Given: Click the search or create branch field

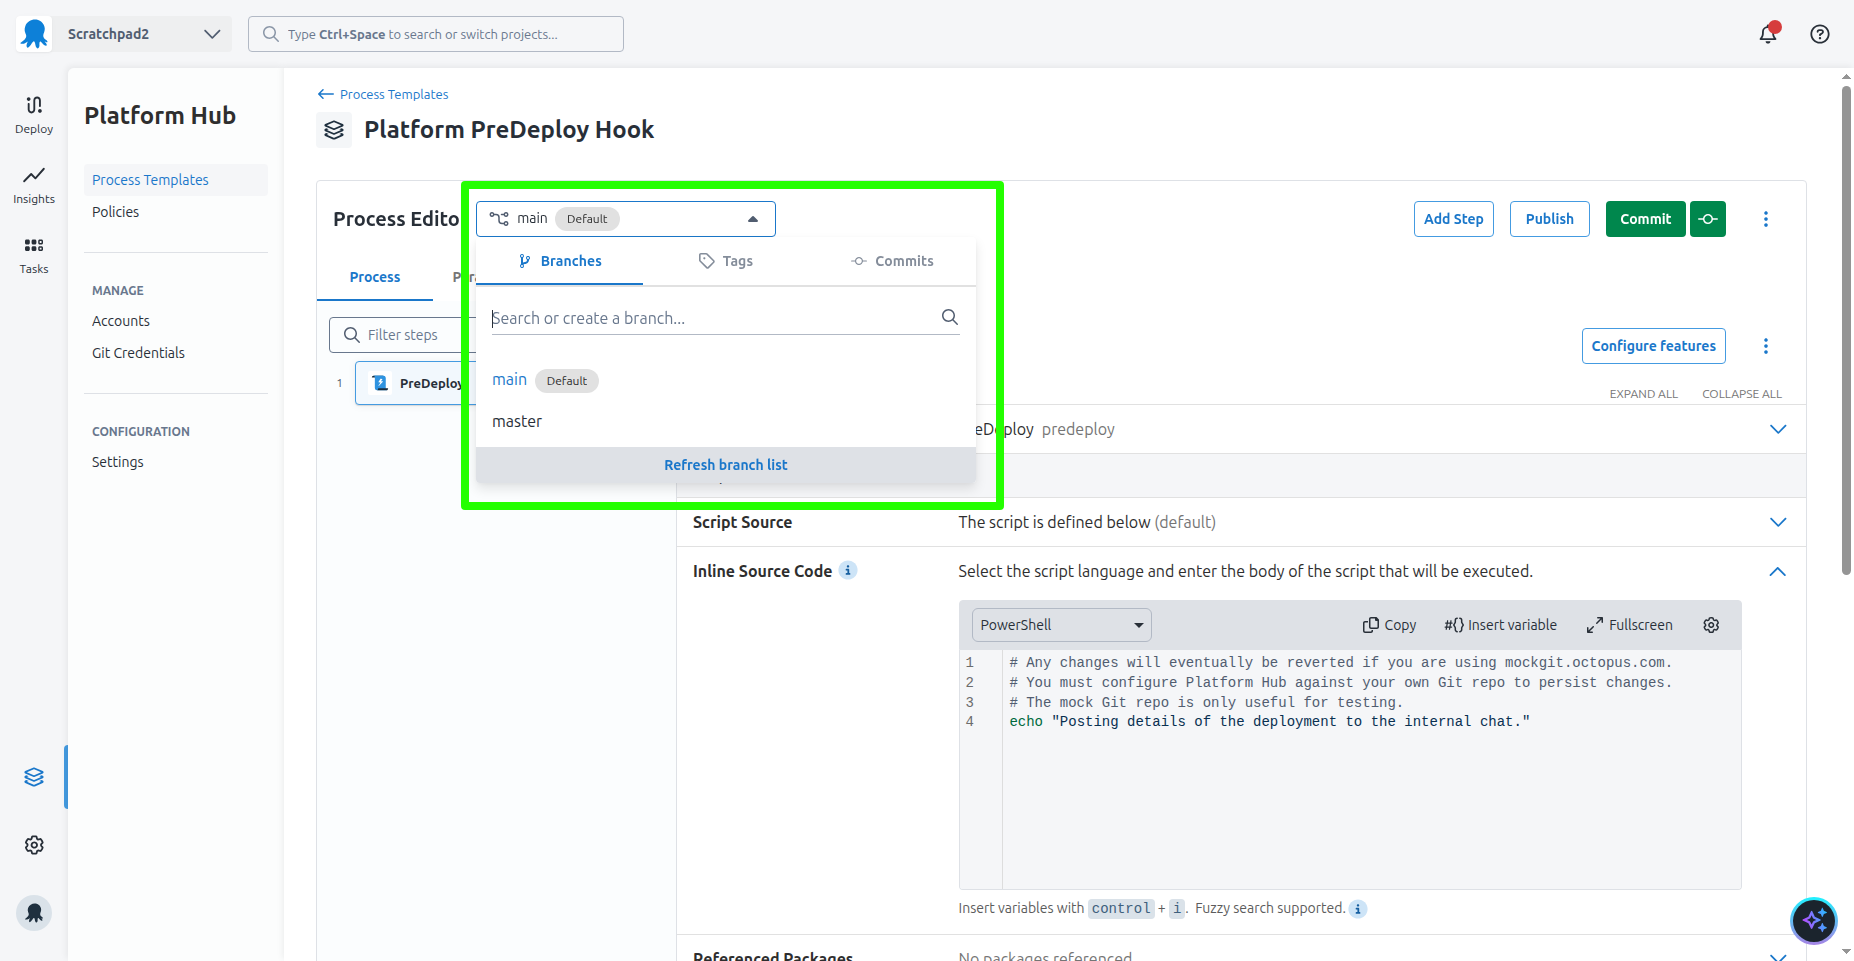Looking at the screenshot, I should click(710, 318).
